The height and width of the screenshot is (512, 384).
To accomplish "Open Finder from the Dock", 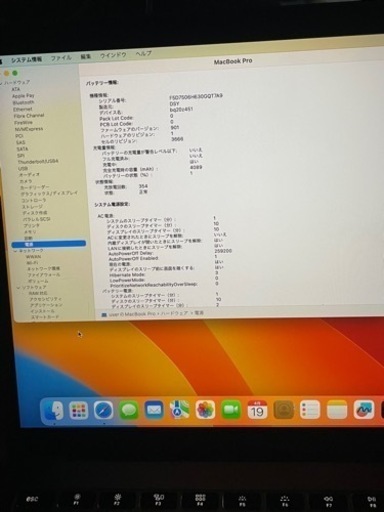I will pos(53,410).
